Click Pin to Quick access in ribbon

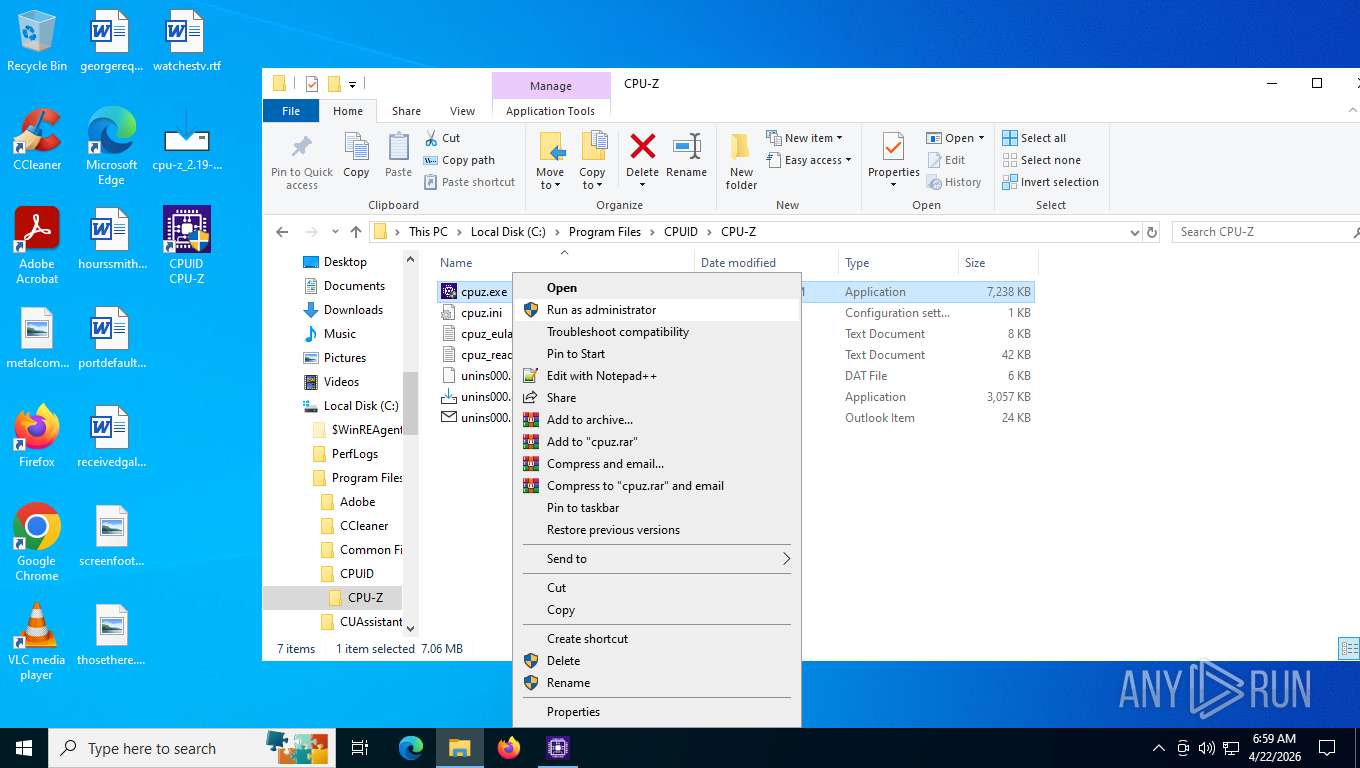[301, 162]
